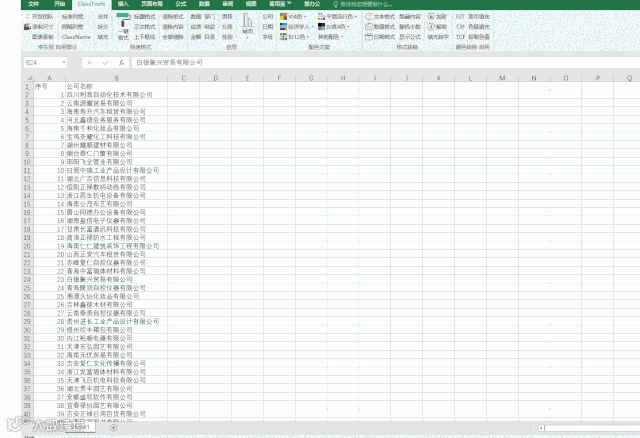Viewport: 640px width, 438px height.
Task: Select column B header
Action: point(116,78)
